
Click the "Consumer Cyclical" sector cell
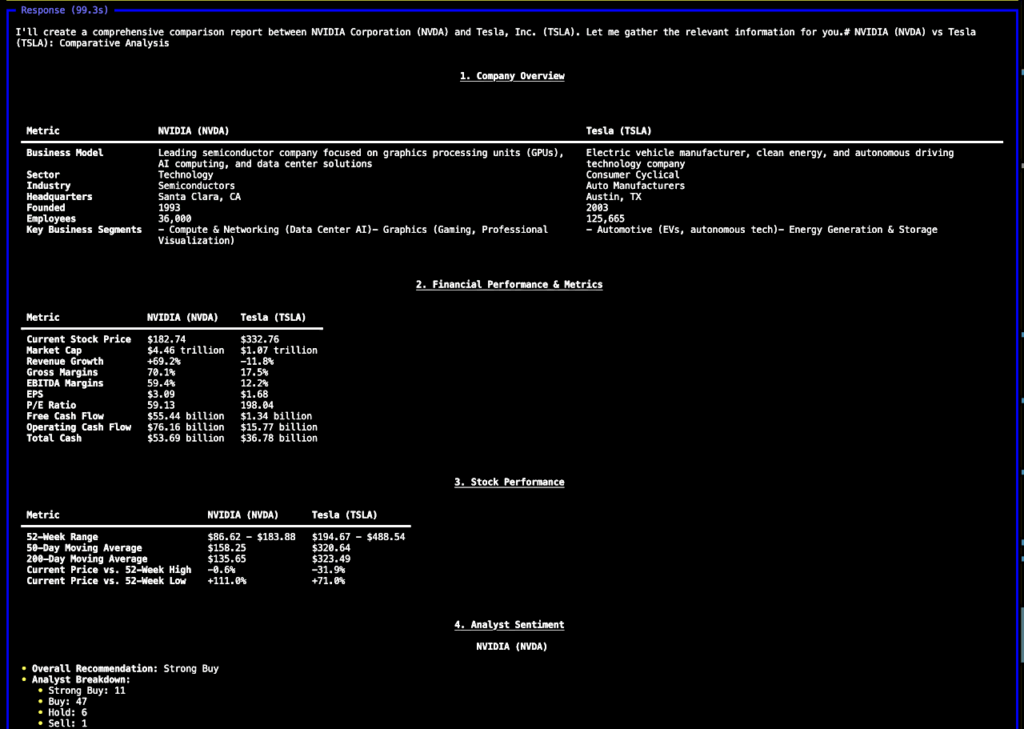633,175
